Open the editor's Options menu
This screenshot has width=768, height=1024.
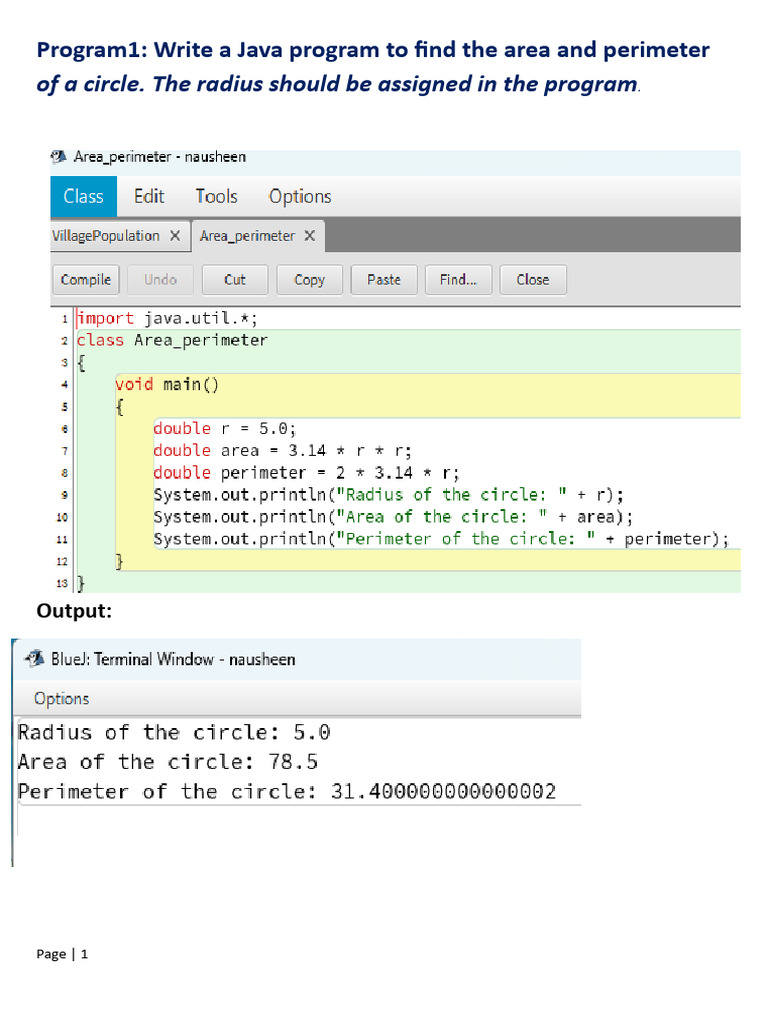(x=300, y=197)
